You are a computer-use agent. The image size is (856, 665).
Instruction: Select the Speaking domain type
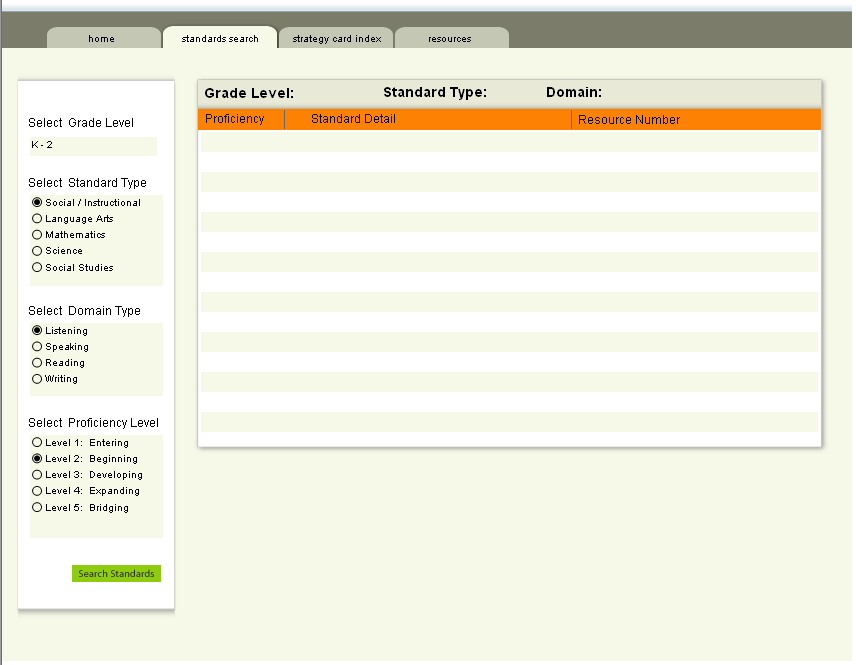pos(37,347)
